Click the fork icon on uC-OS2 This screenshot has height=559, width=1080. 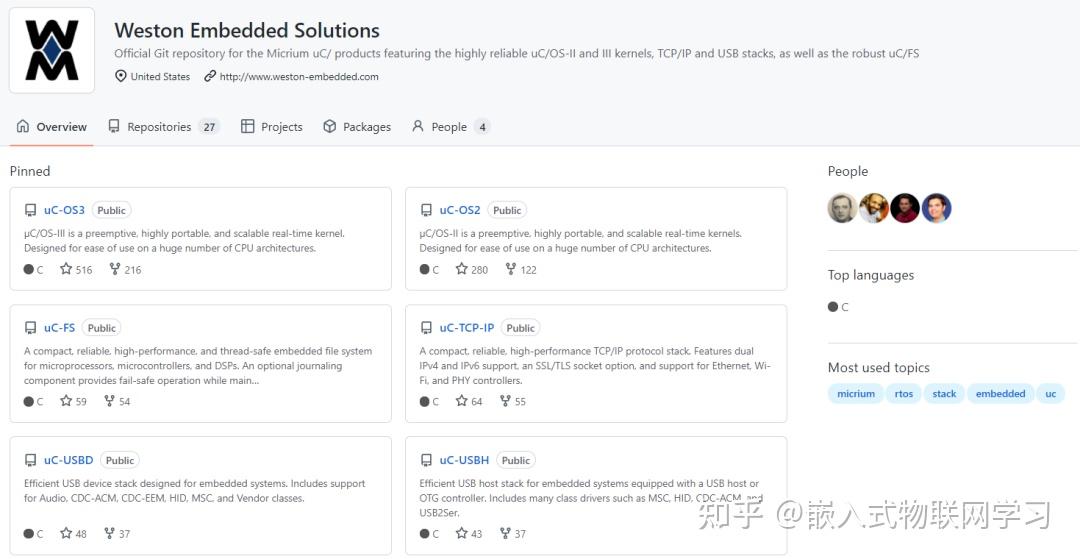click(x=510, y=269)
